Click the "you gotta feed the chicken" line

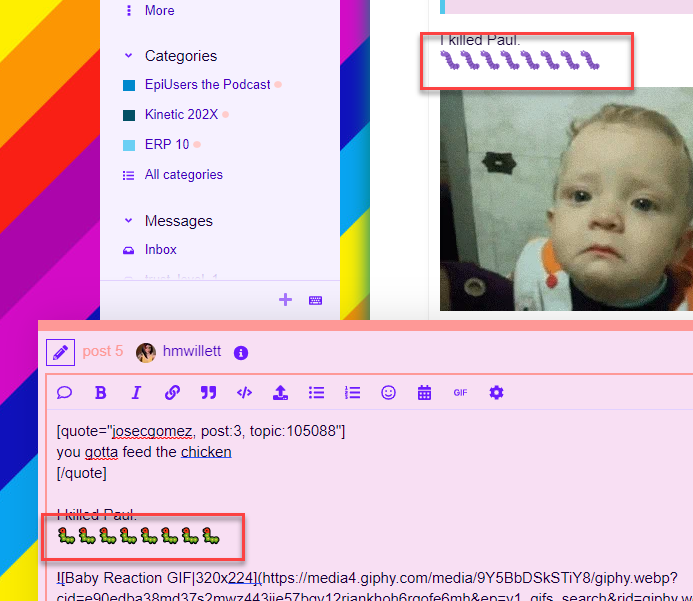[x=144, y=452]
